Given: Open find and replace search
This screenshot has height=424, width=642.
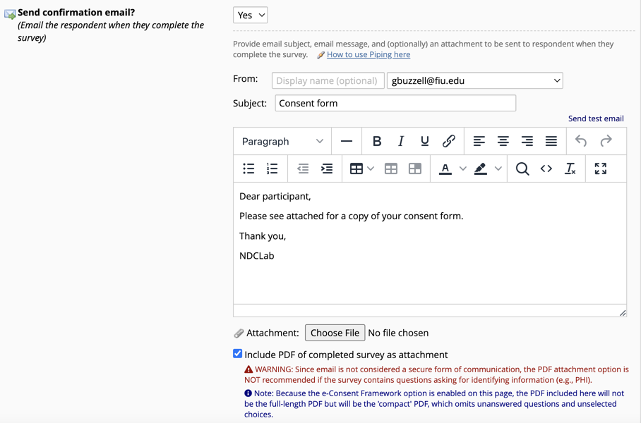Looking at the screenshot, I should (522, 169).
